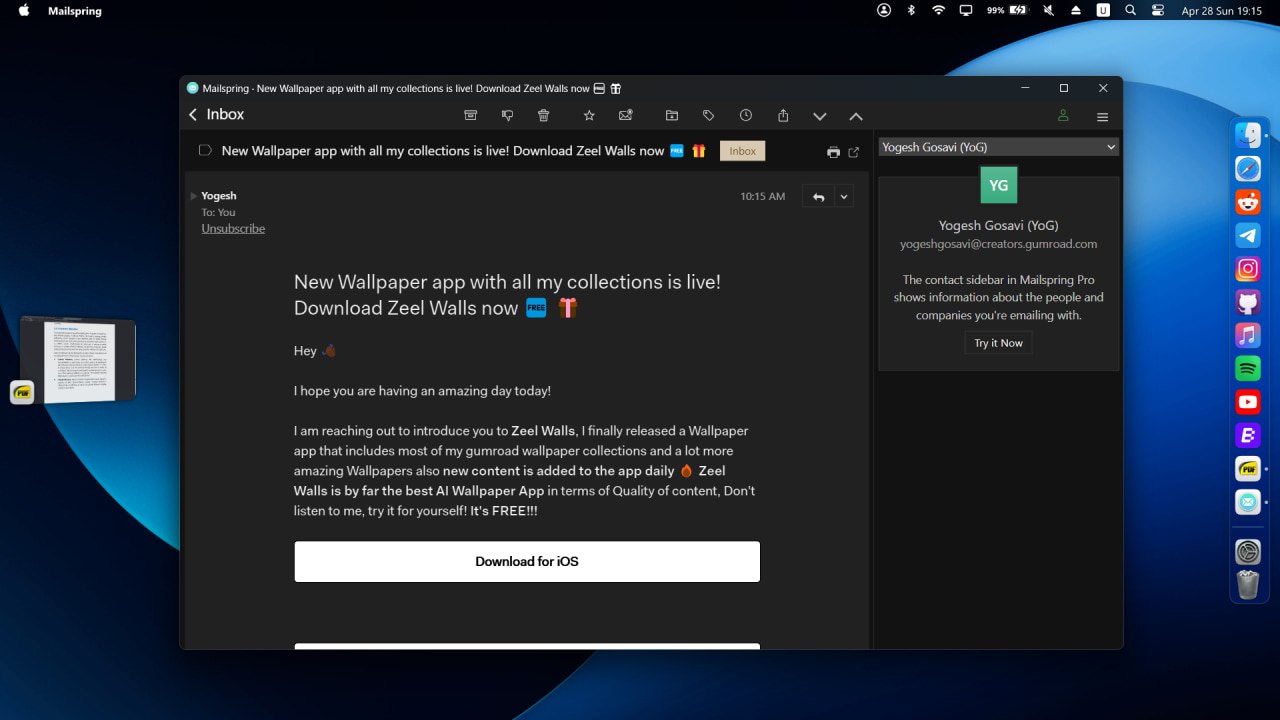Open Control Center toggles icon
1280x720 pixels.
[x=1158, y=10]
